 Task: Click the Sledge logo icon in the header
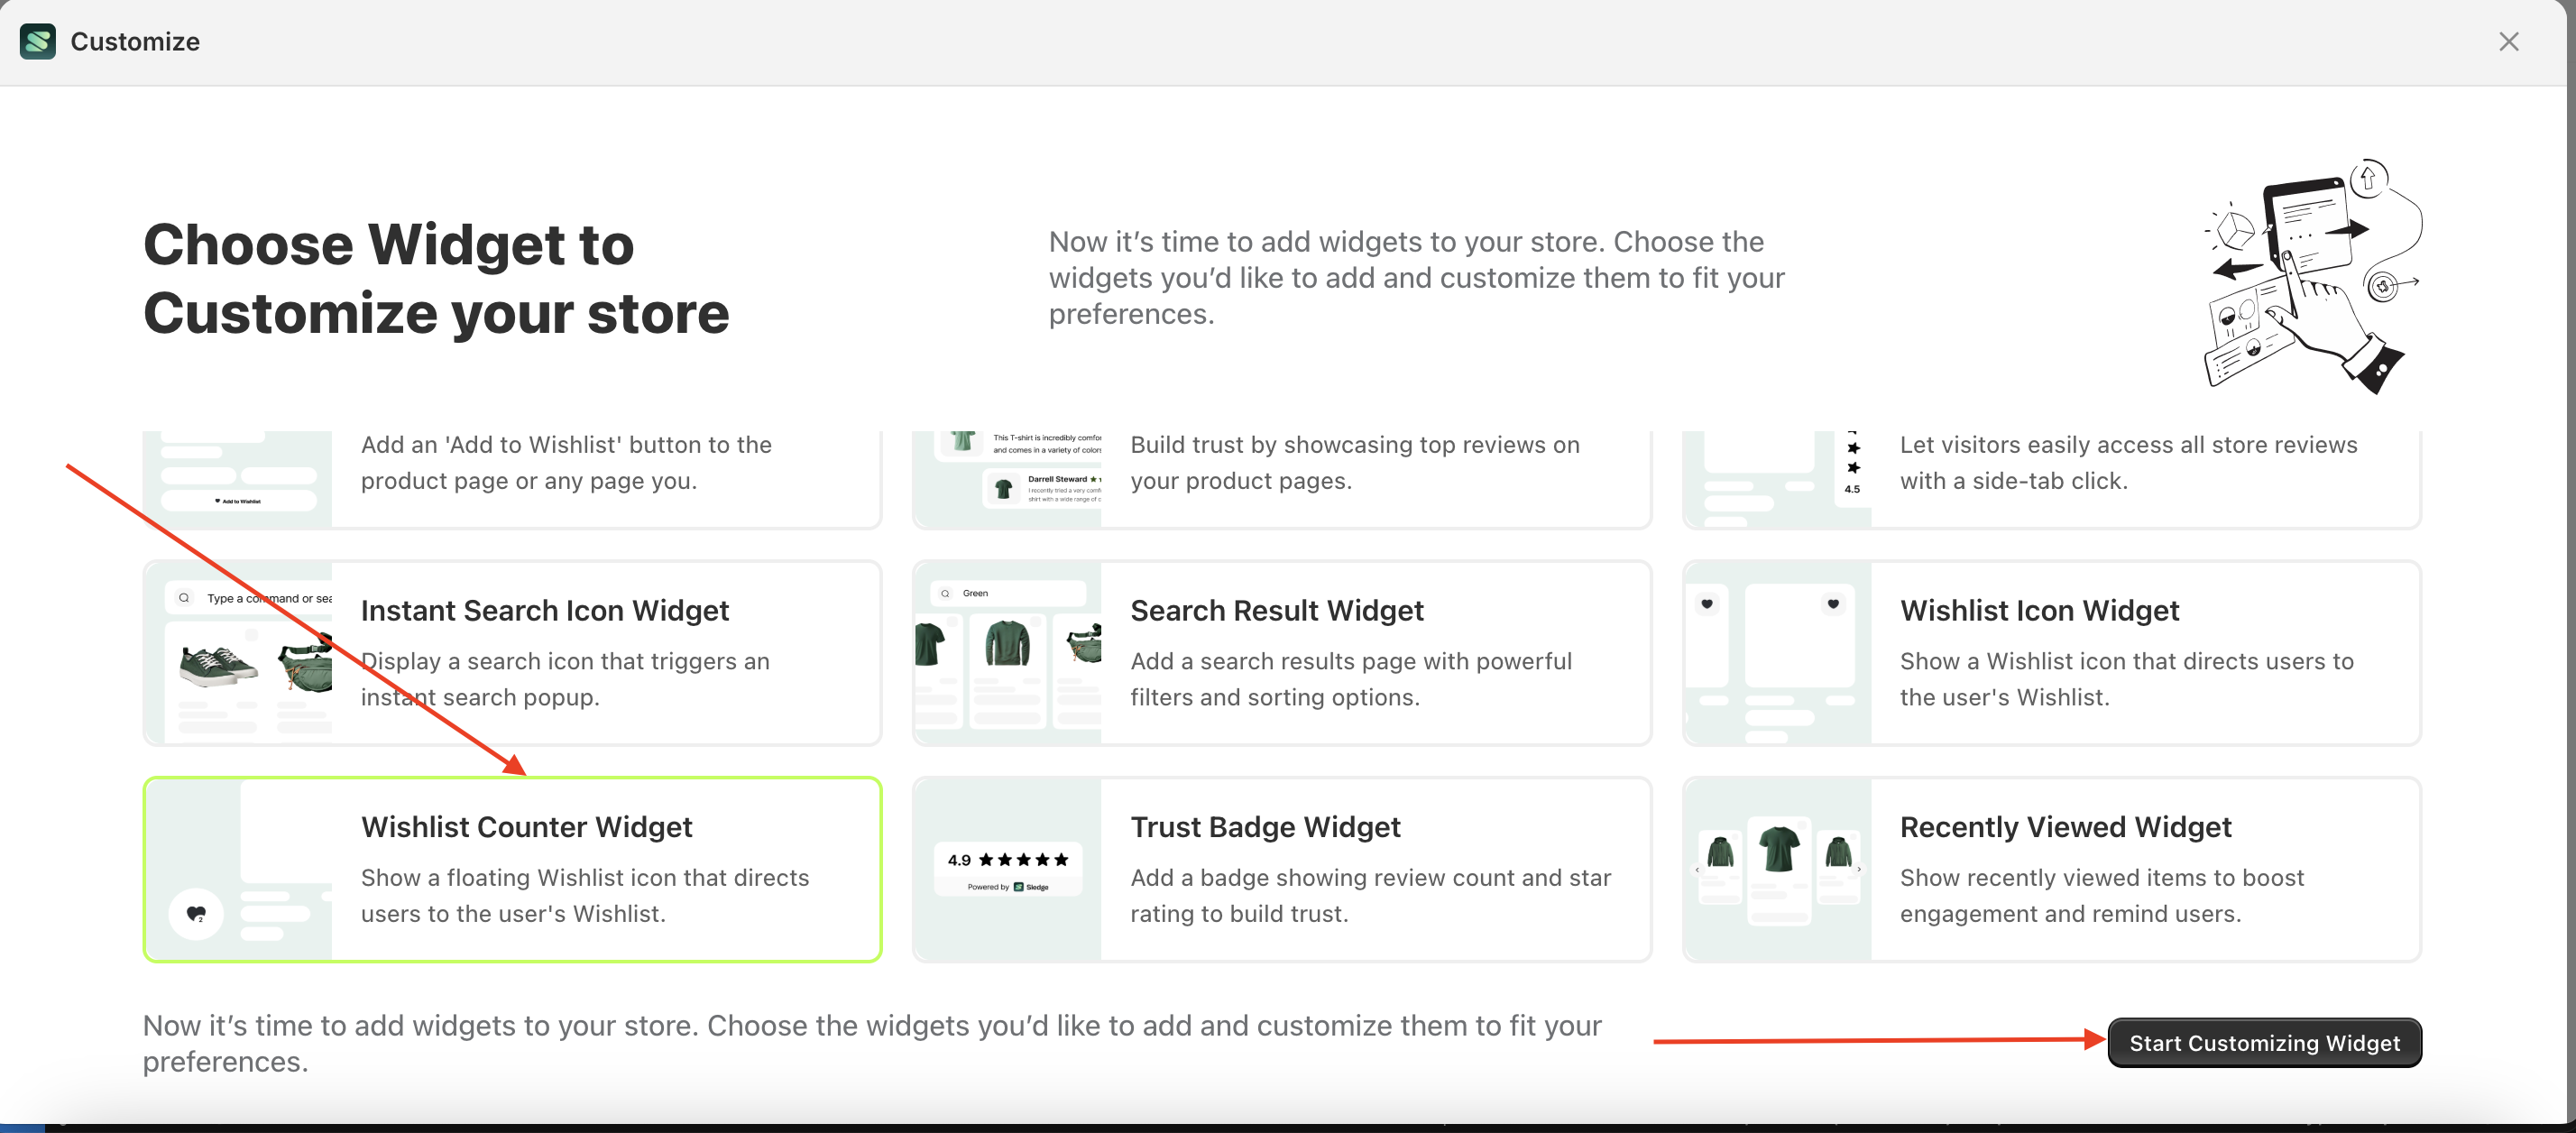[36, 41]
